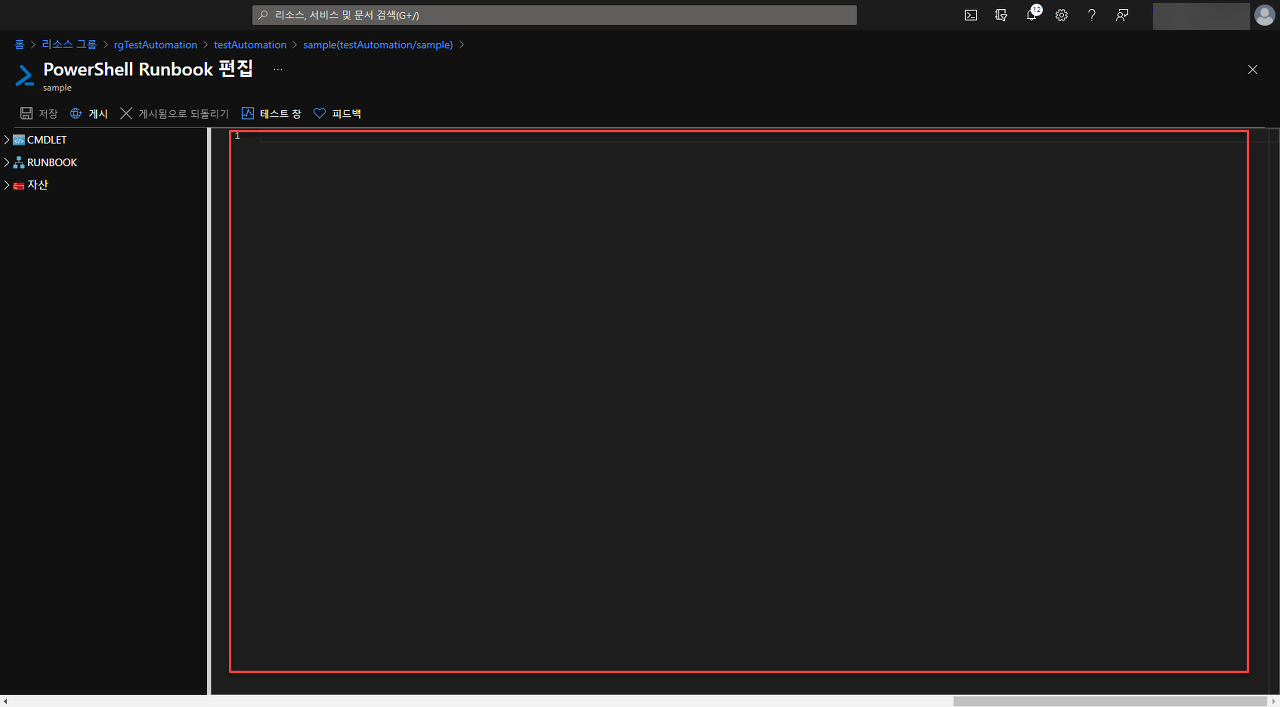Open the portal settings gear
1280x707 pixels.
tap(1062, 15)
